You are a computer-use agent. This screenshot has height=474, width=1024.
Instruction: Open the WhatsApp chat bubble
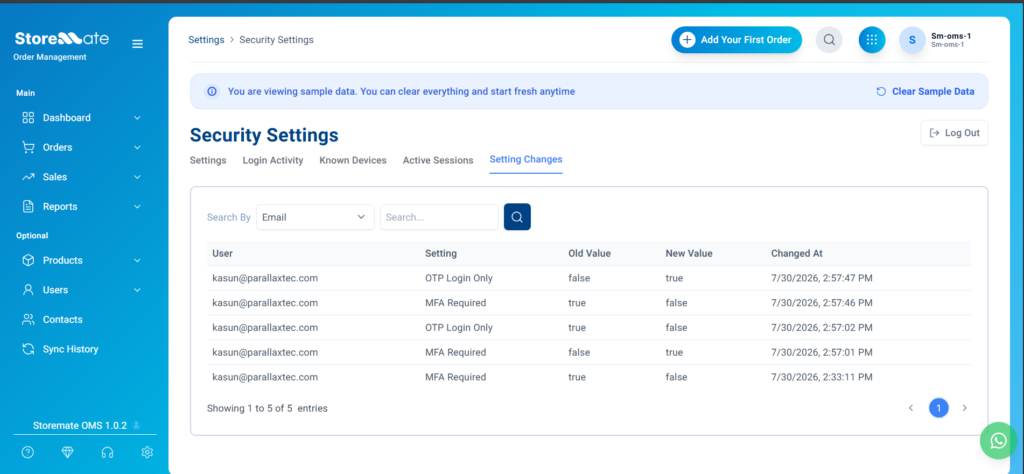tap(999, 441)
